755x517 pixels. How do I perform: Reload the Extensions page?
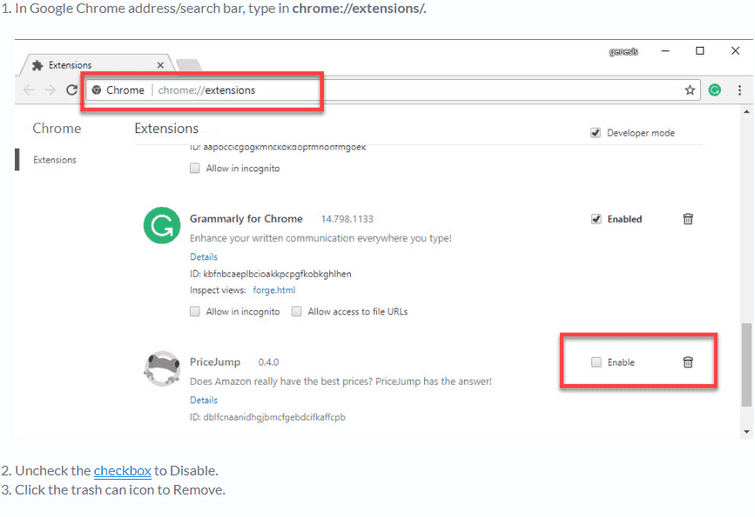[x=72, y=90]
